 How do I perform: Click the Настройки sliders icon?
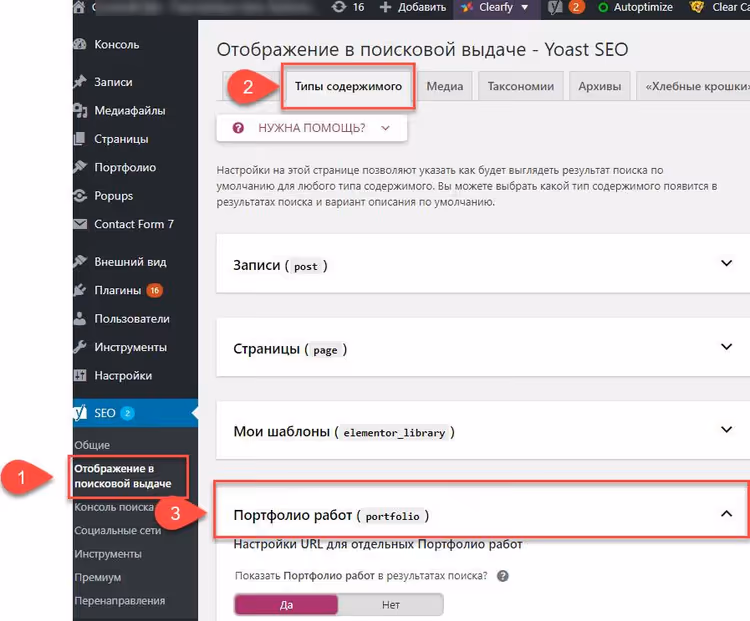(x=80, y=375)
